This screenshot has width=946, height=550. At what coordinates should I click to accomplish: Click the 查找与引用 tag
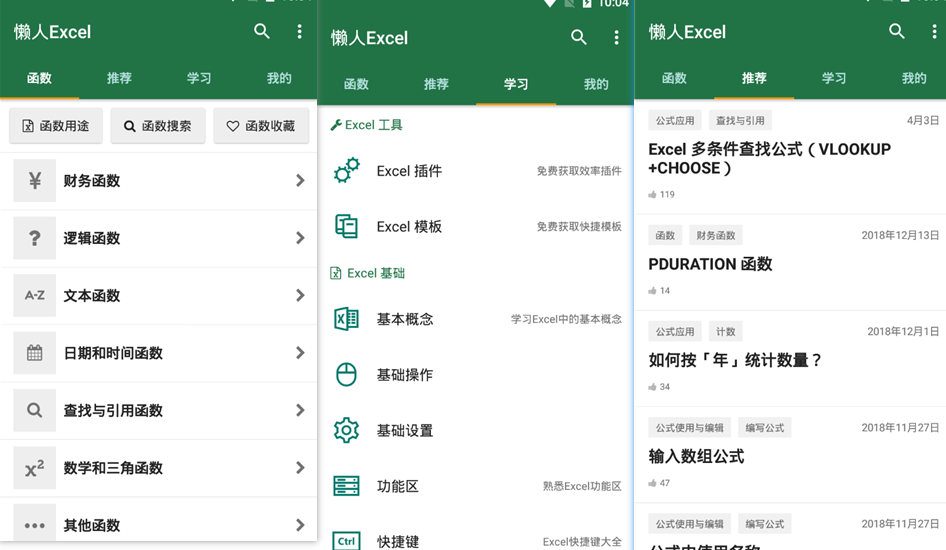click(740, 121)
